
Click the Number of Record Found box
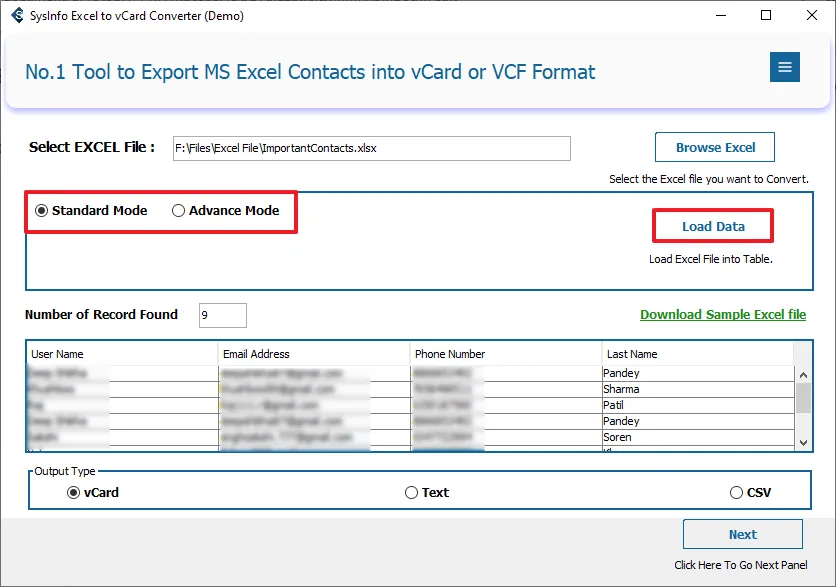222,315
